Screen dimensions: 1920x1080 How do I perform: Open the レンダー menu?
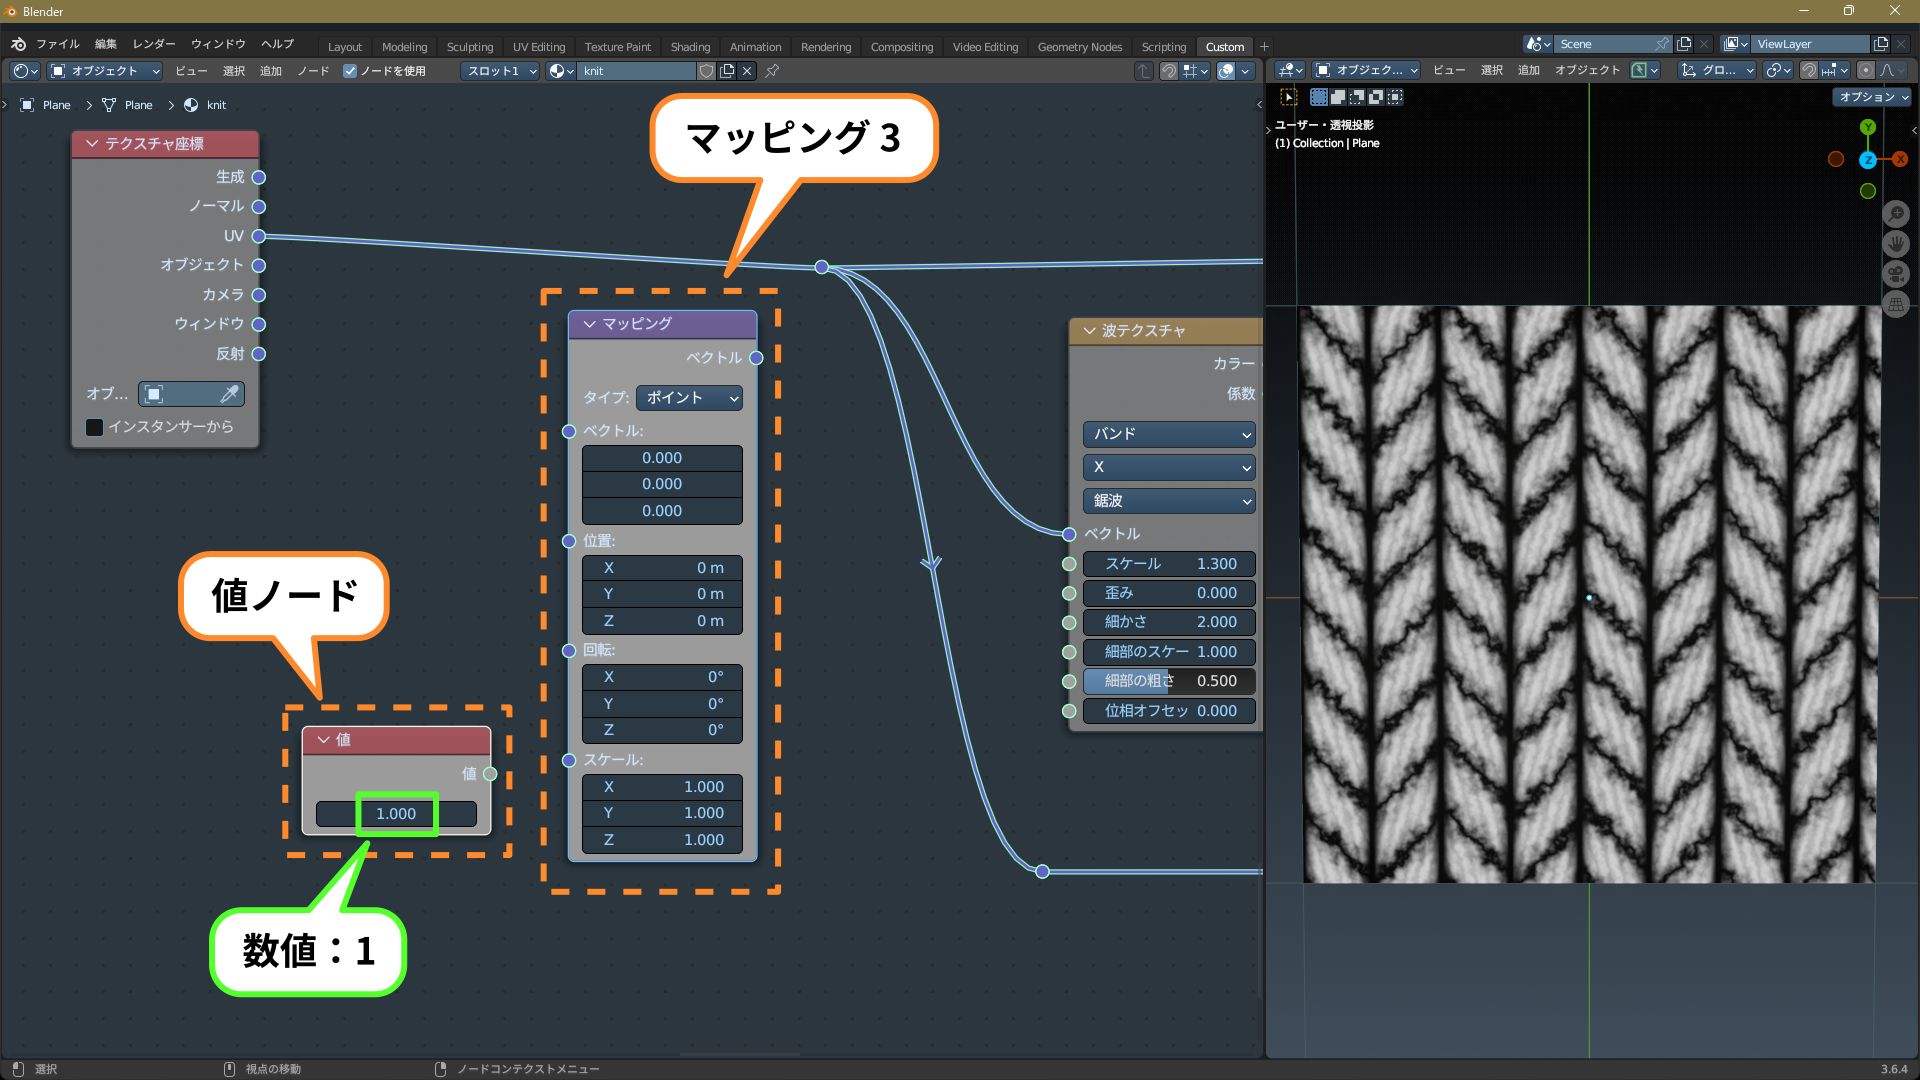click(x=153, y=44)
